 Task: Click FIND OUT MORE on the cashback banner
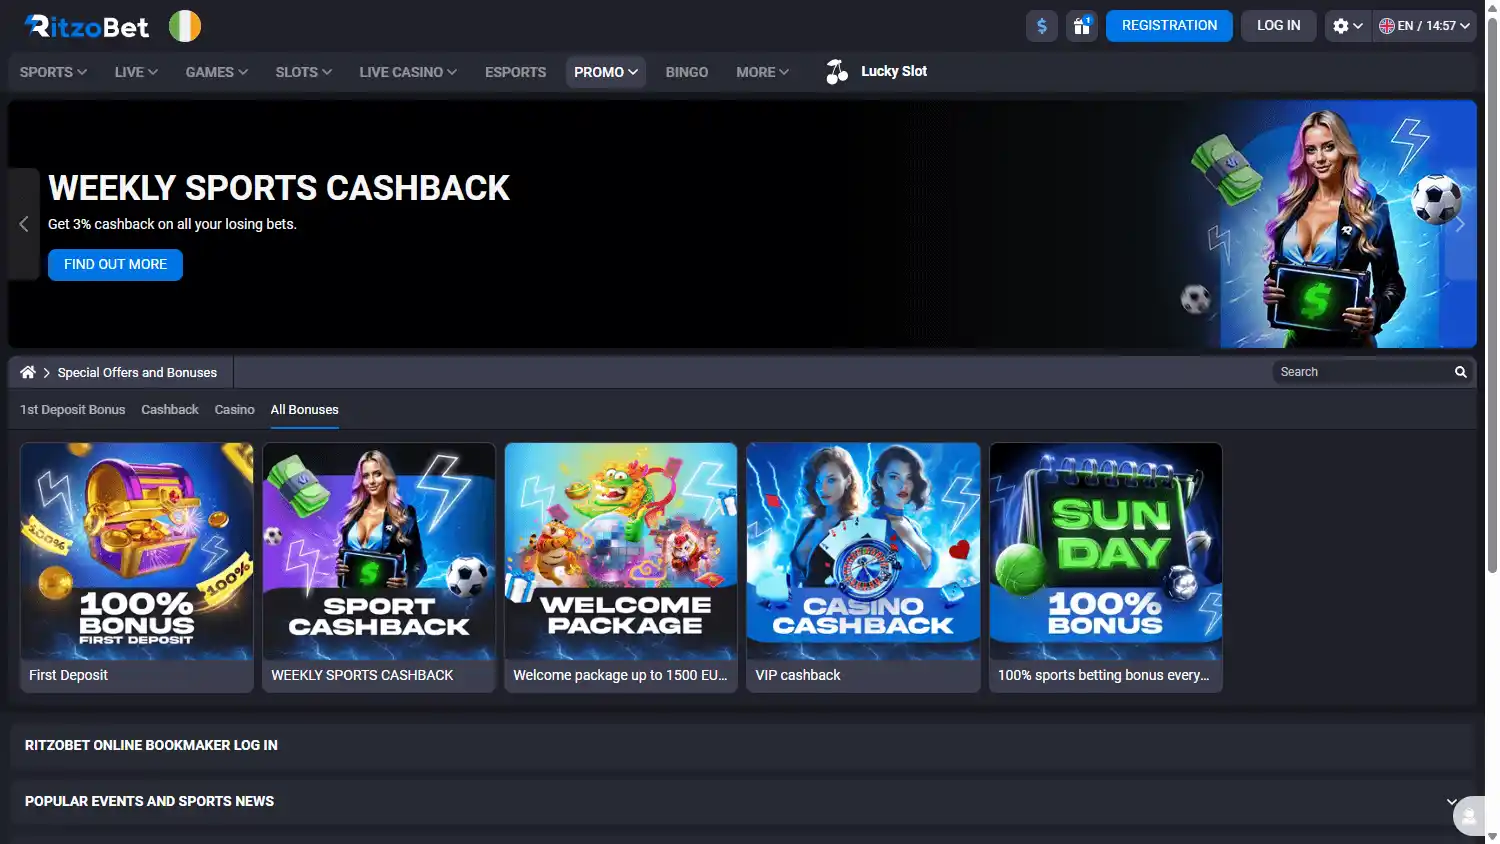115,265
